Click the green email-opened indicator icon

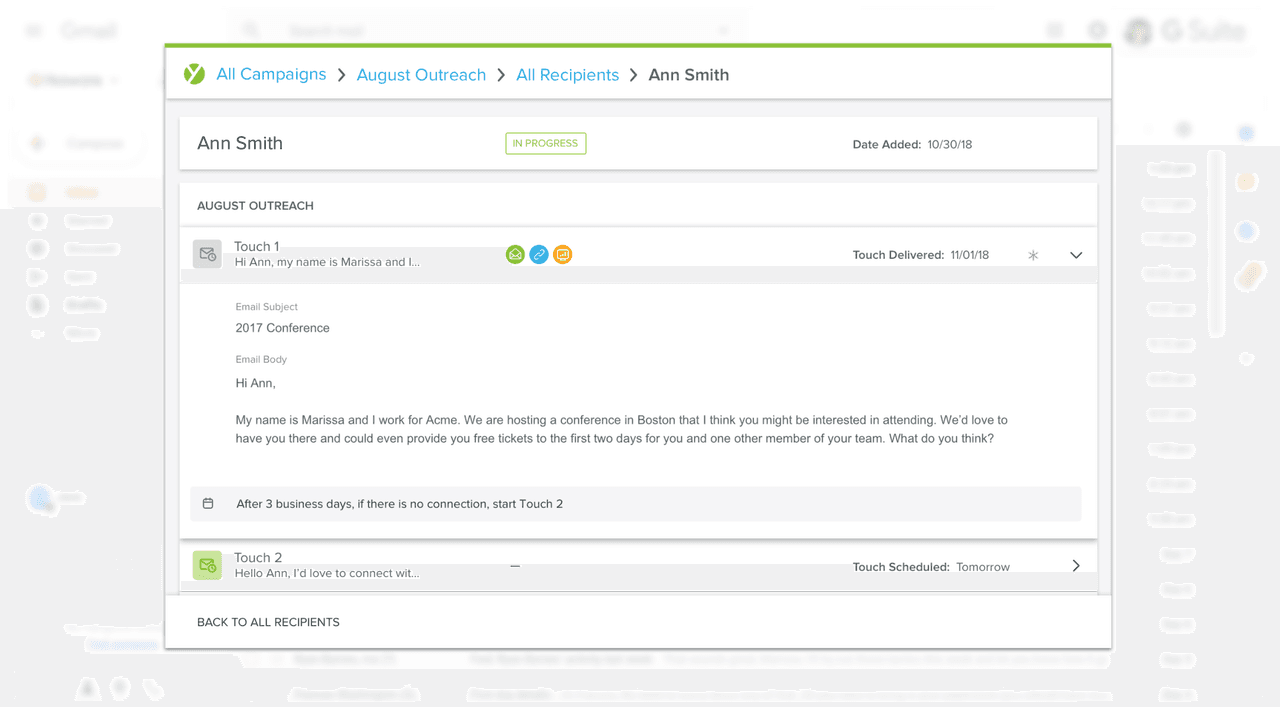[515, 255]
